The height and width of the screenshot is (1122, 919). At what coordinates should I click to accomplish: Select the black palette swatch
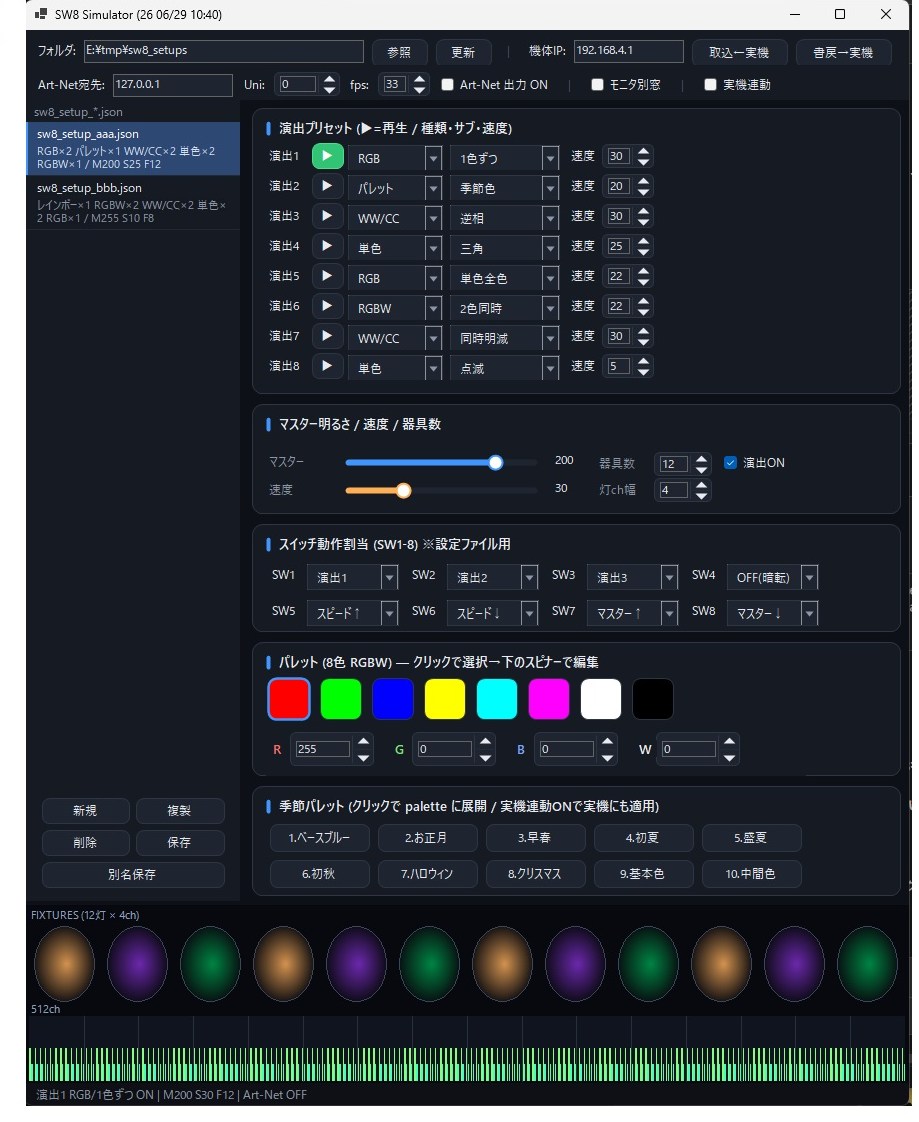click(x=653, y=699)
